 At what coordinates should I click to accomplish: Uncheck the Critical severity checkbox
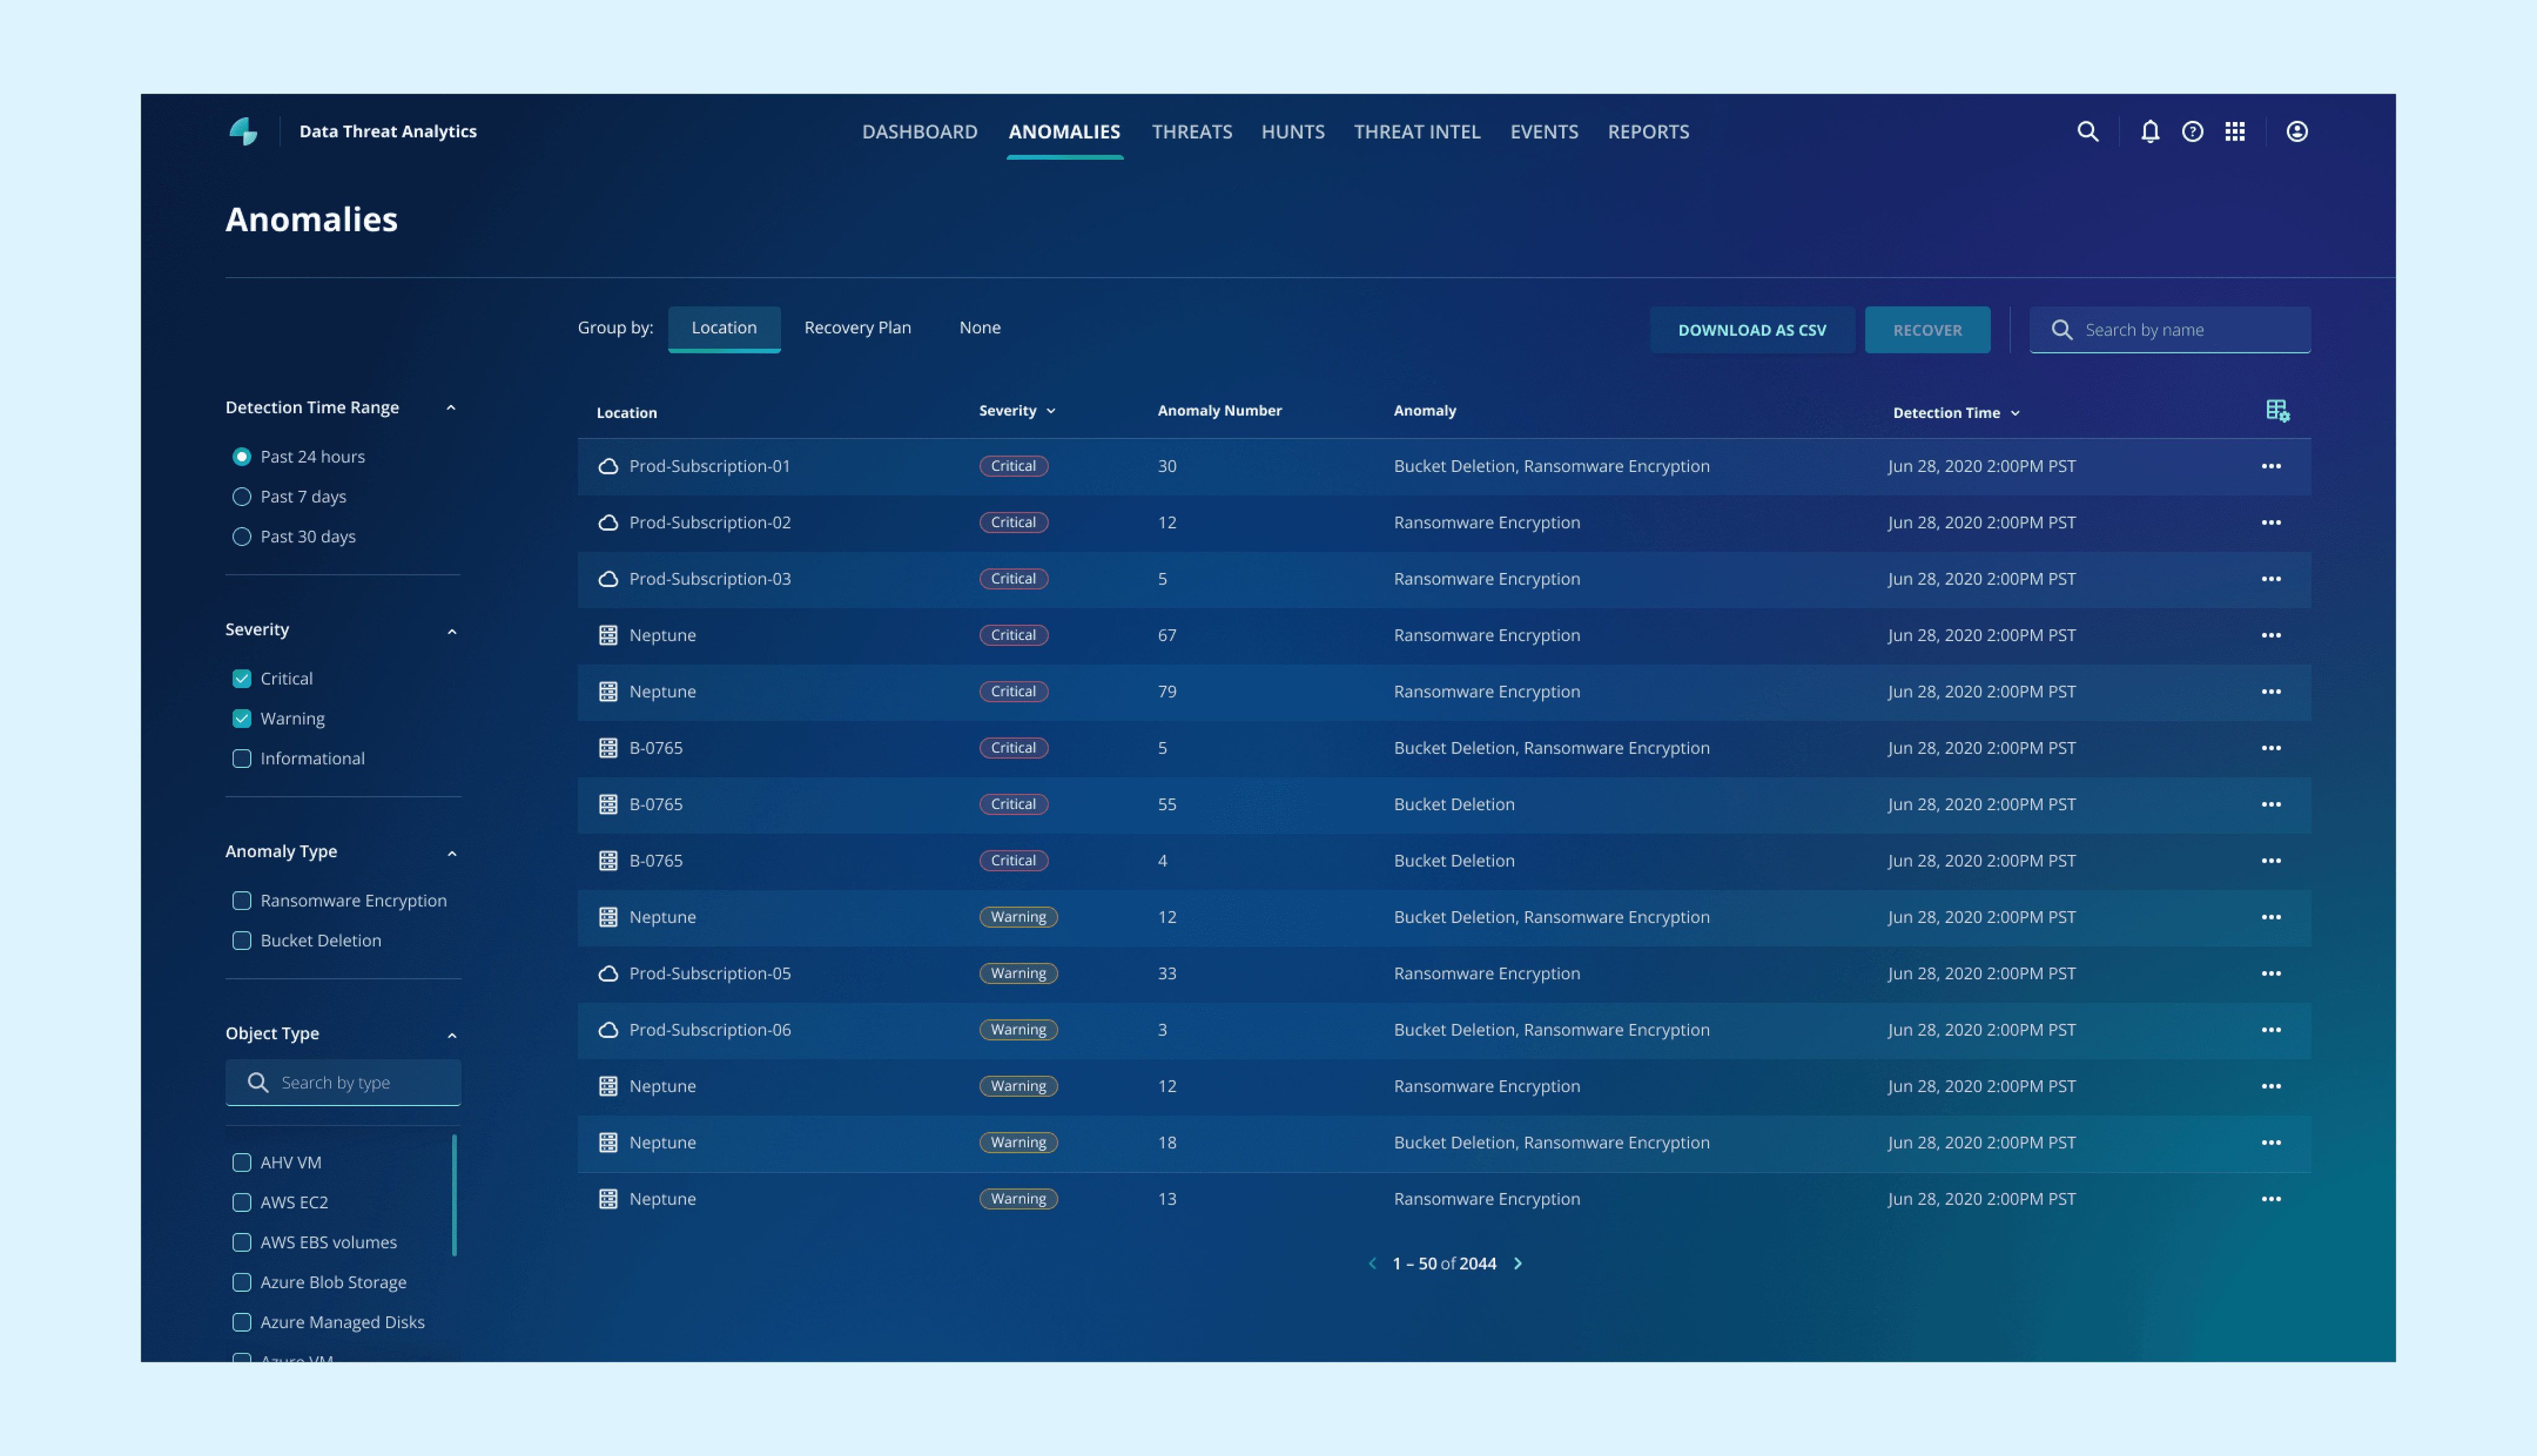[242, 679]
